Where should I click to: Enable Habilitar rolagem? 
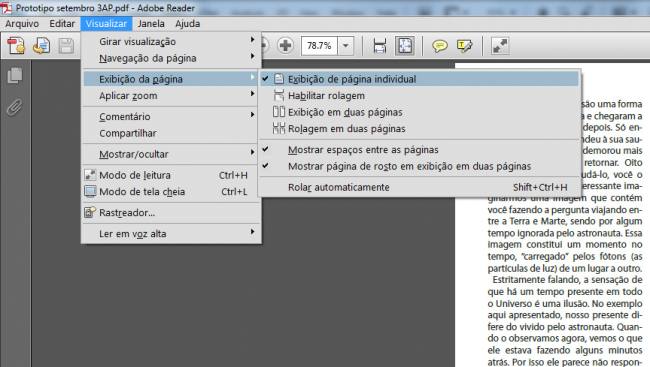(x=419, y=95)
